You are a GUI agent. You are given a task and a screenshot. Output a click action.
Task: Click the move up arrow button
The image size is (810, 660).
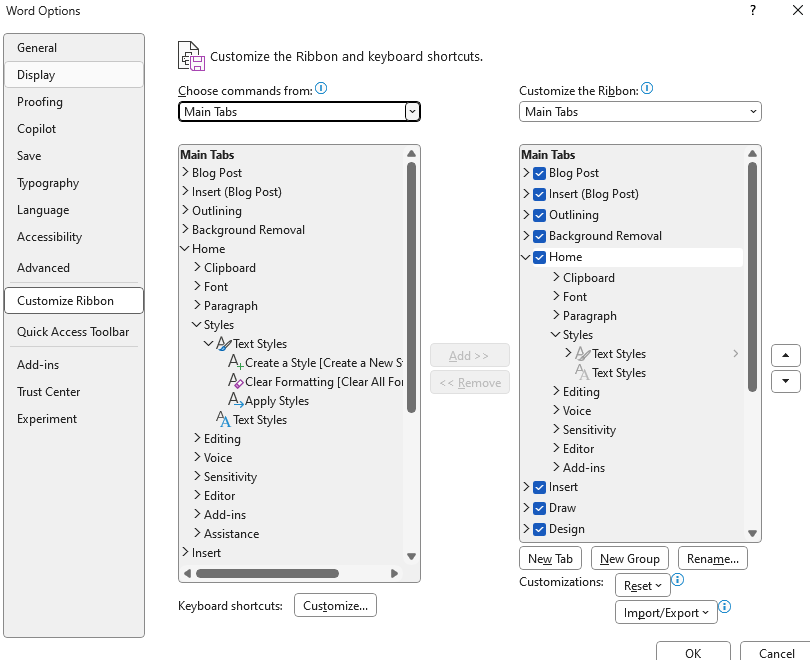pyautogui.click(x=786, y=355)
